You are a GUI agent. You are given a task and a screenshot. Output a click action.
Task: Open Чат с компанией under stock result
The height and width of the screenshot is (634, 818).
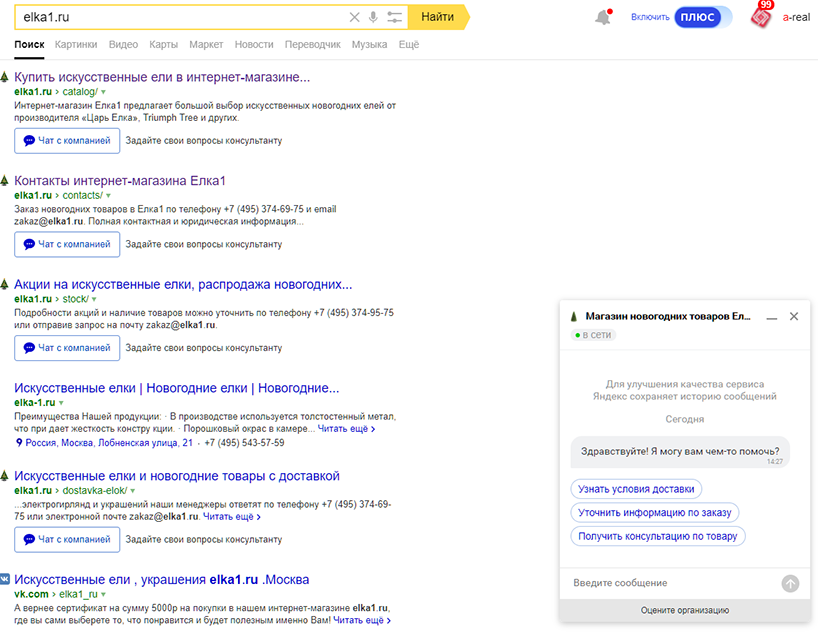(x=67, y=348)
